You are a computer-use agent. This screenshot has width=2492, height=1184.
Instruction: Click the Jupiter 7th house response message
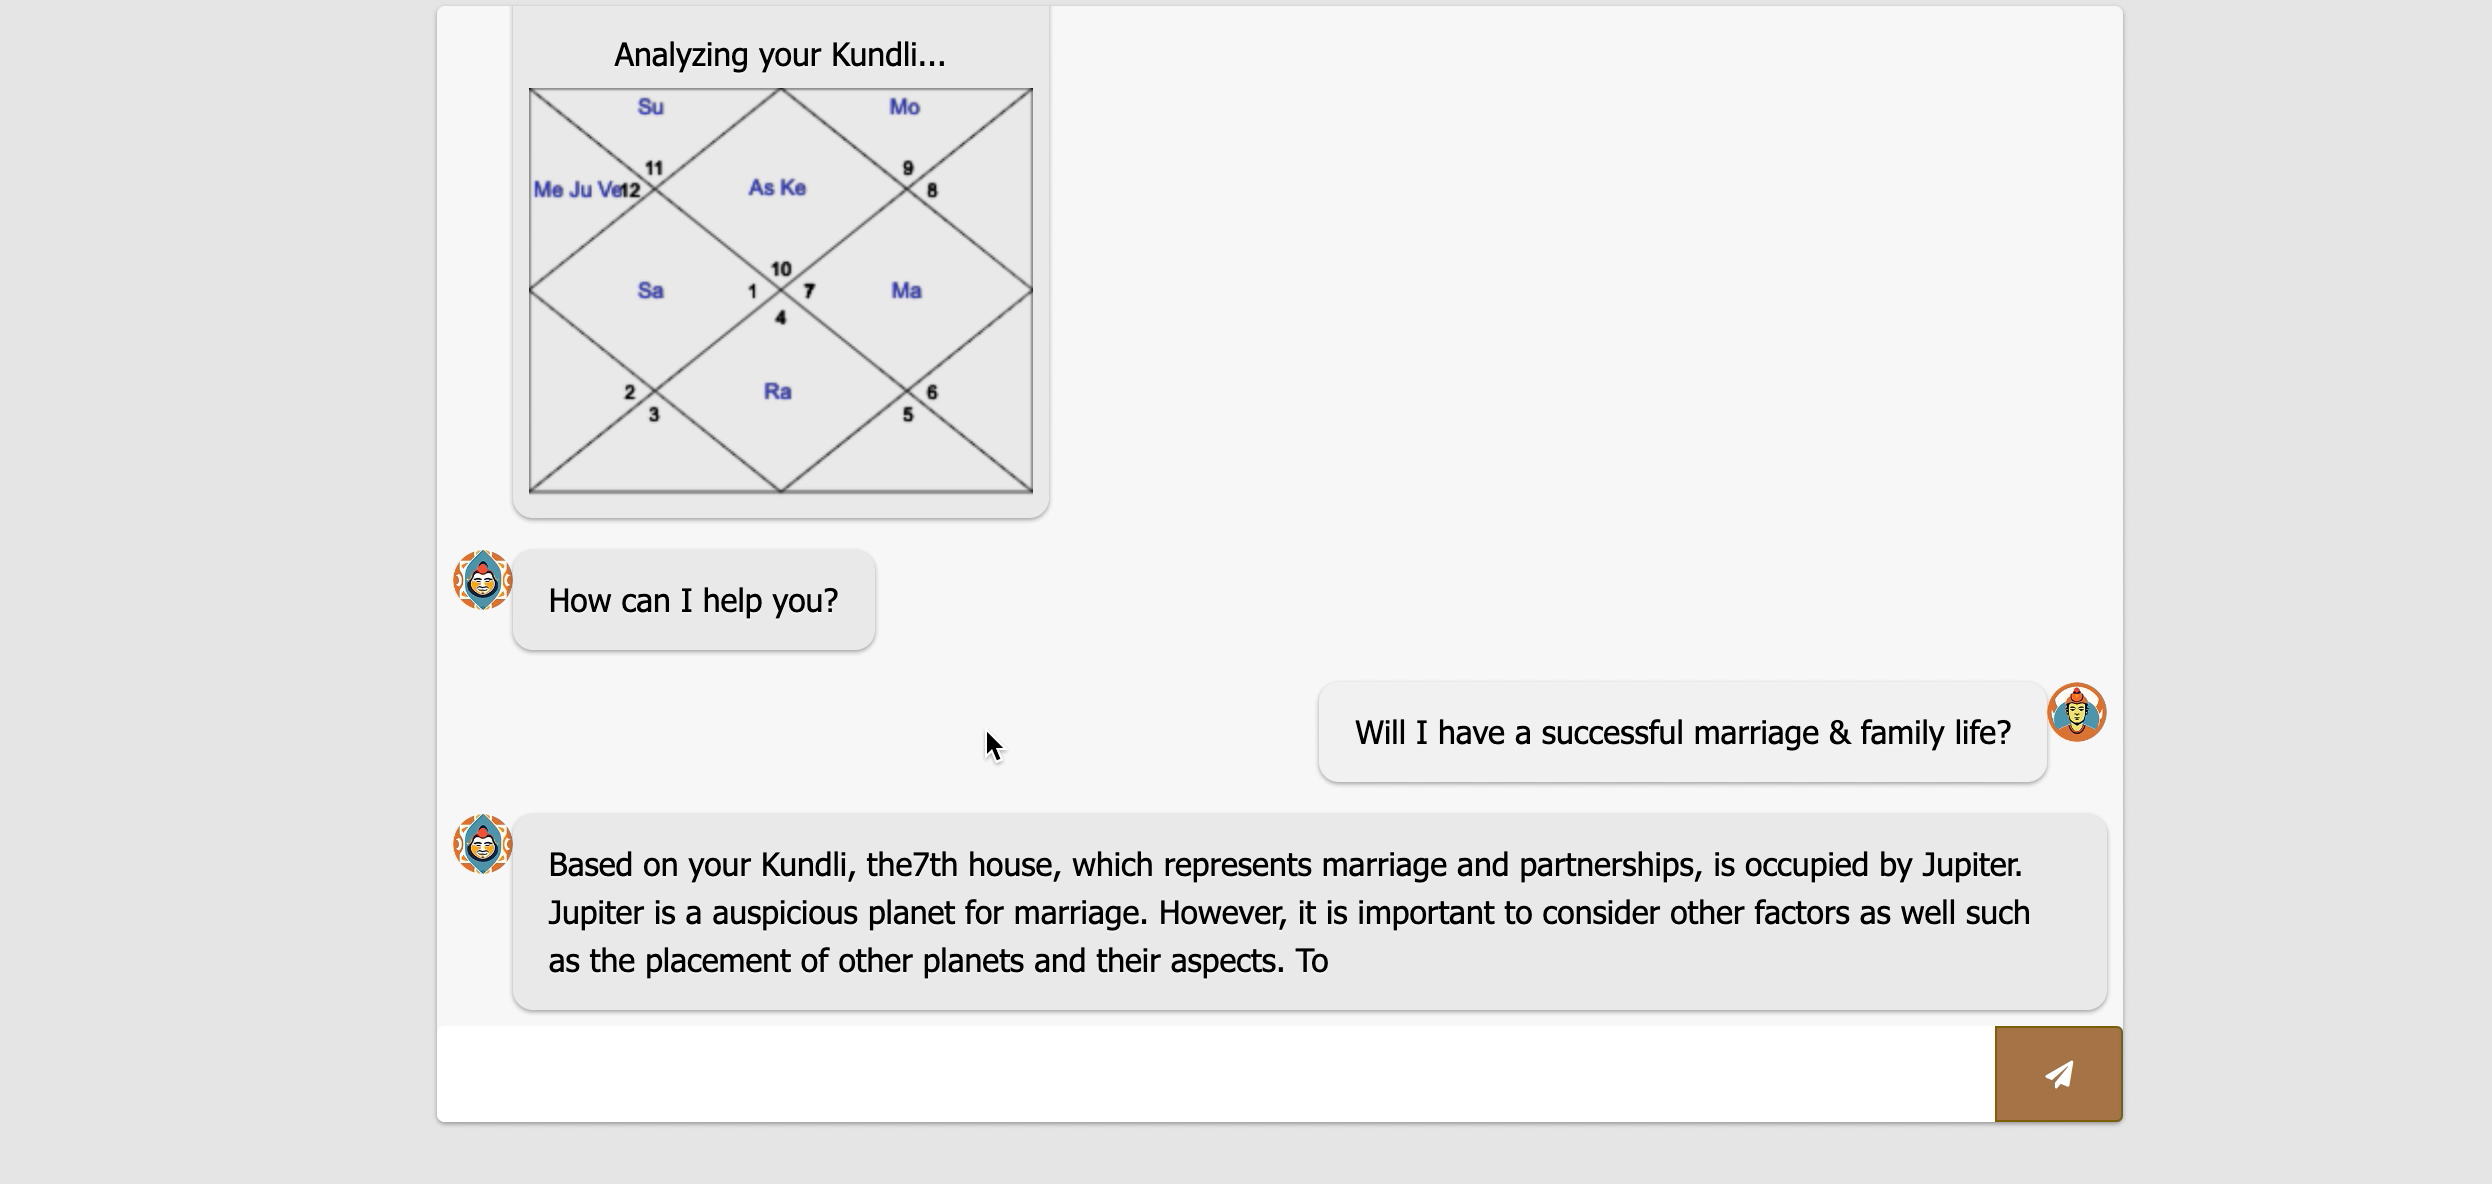[1308, 912]
